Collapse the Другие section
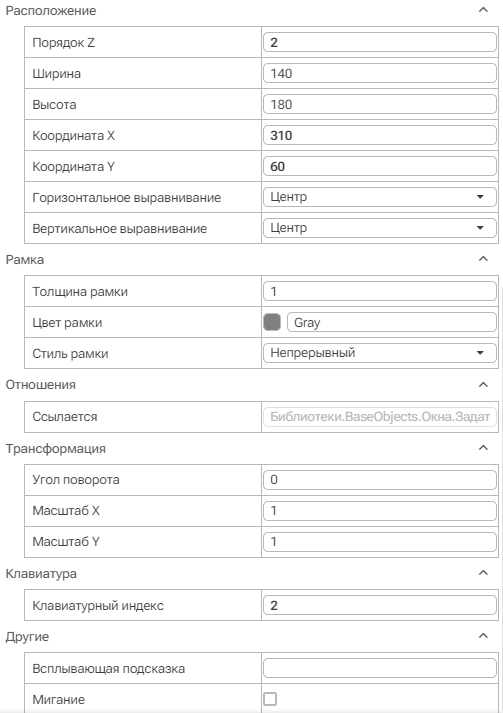503x713 pixels. click(x=483, y=636)
